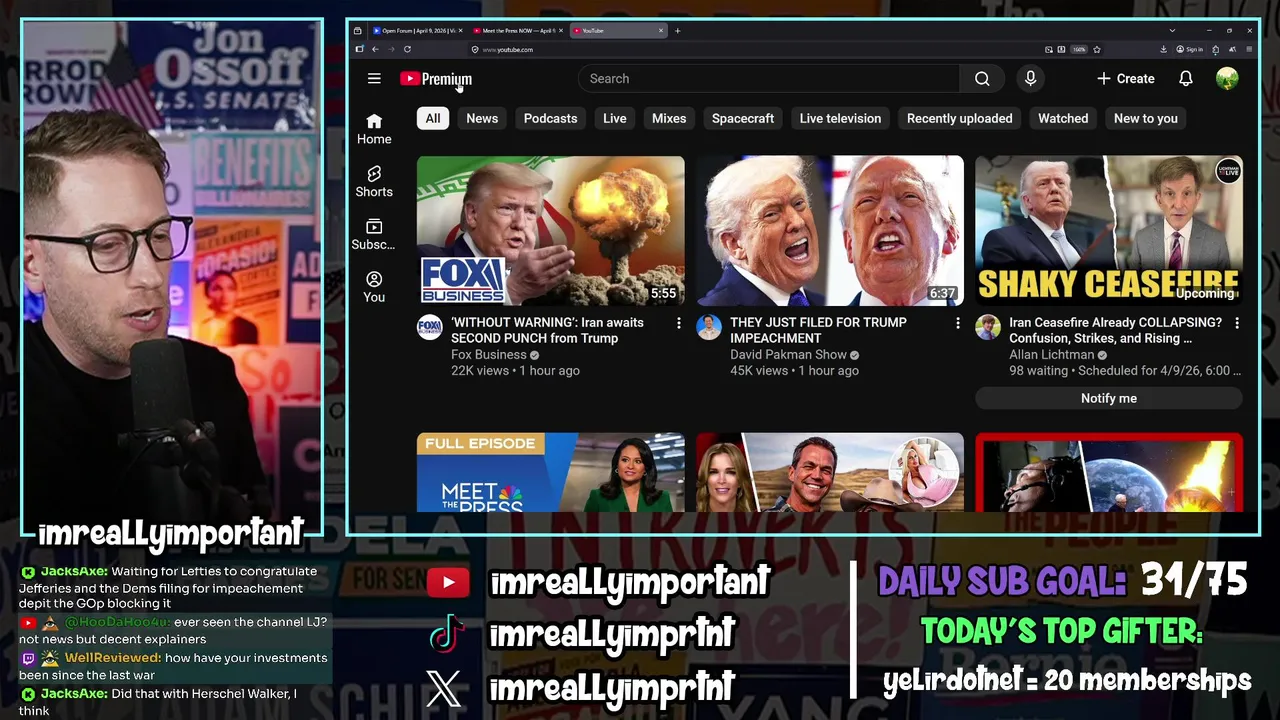
Task: Select the Recently uploaded filter chip
Action: coord(960,118)
